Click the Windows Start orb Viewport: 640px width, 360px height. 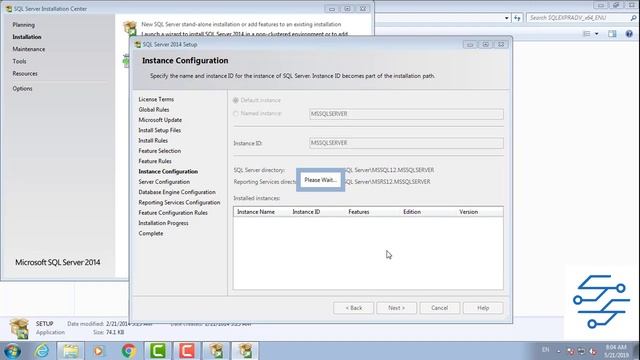pyautogui.click(x=13, y=351)
